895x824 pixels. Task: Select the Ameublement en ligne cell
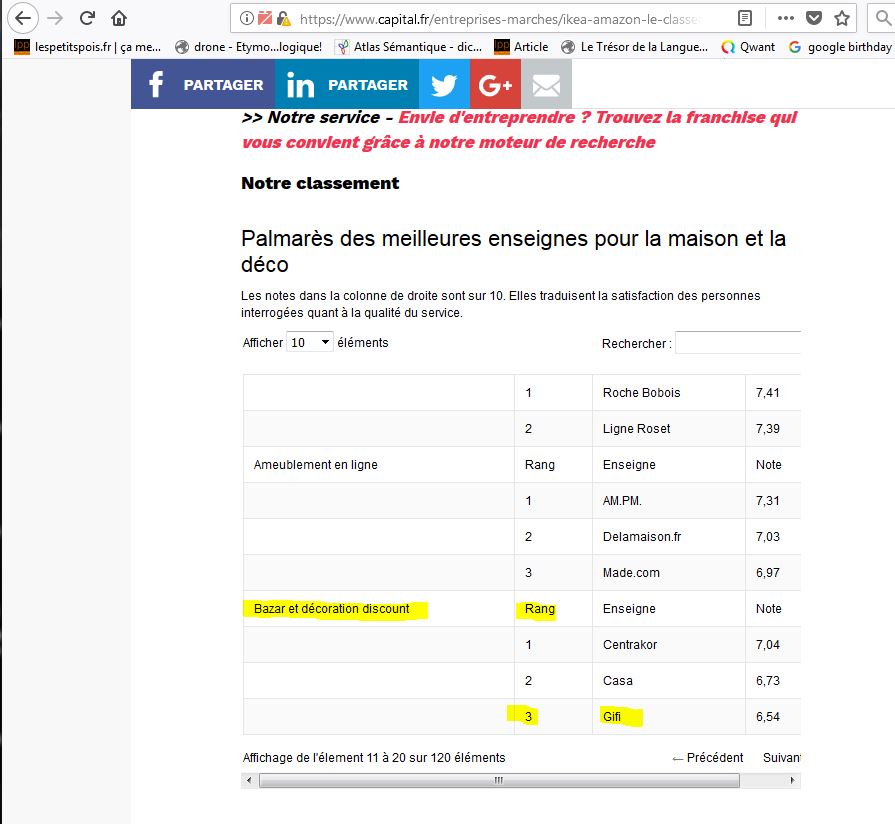click(x=379, y=464)
